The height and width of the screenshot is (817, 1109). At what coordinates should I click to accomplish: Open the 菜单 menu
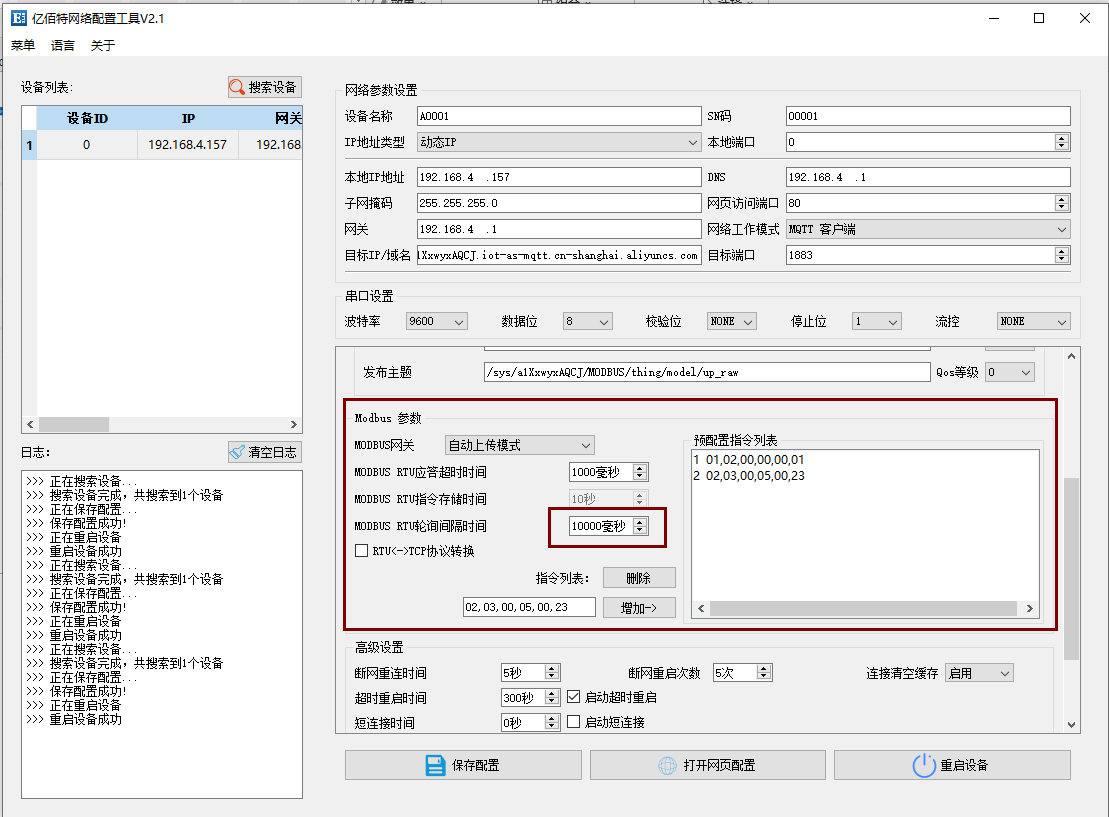pos(22,45)
